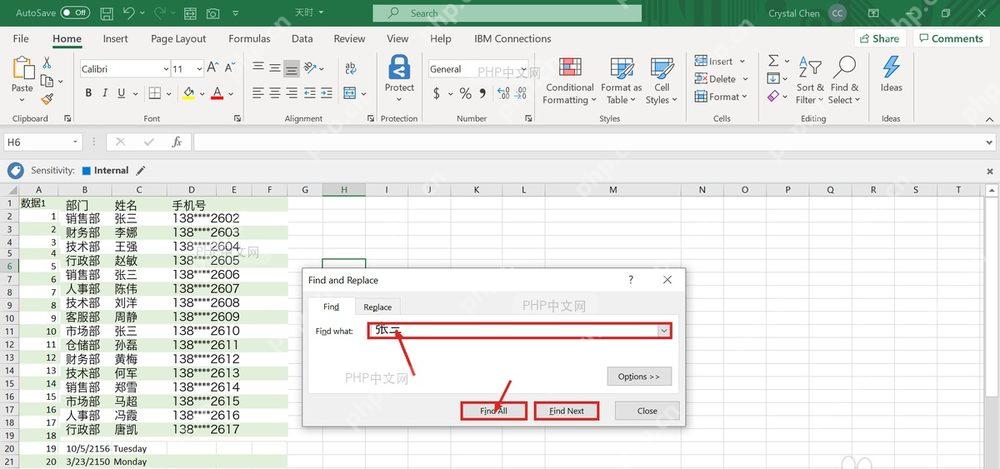Click Increase Font Size icon
The height and width of the screenshot is (469, 1000).
[213, 68]
